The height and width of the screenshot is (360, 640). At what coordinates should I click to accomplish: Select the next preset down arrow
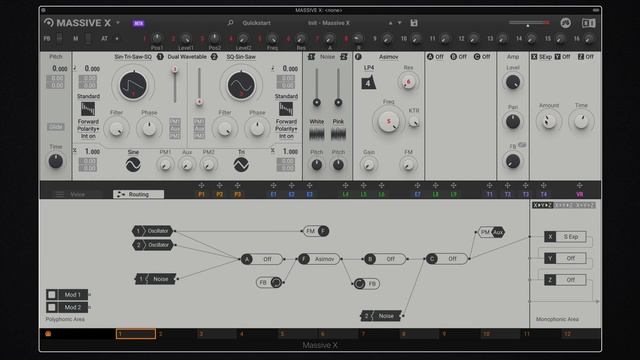tap(400, 23)
